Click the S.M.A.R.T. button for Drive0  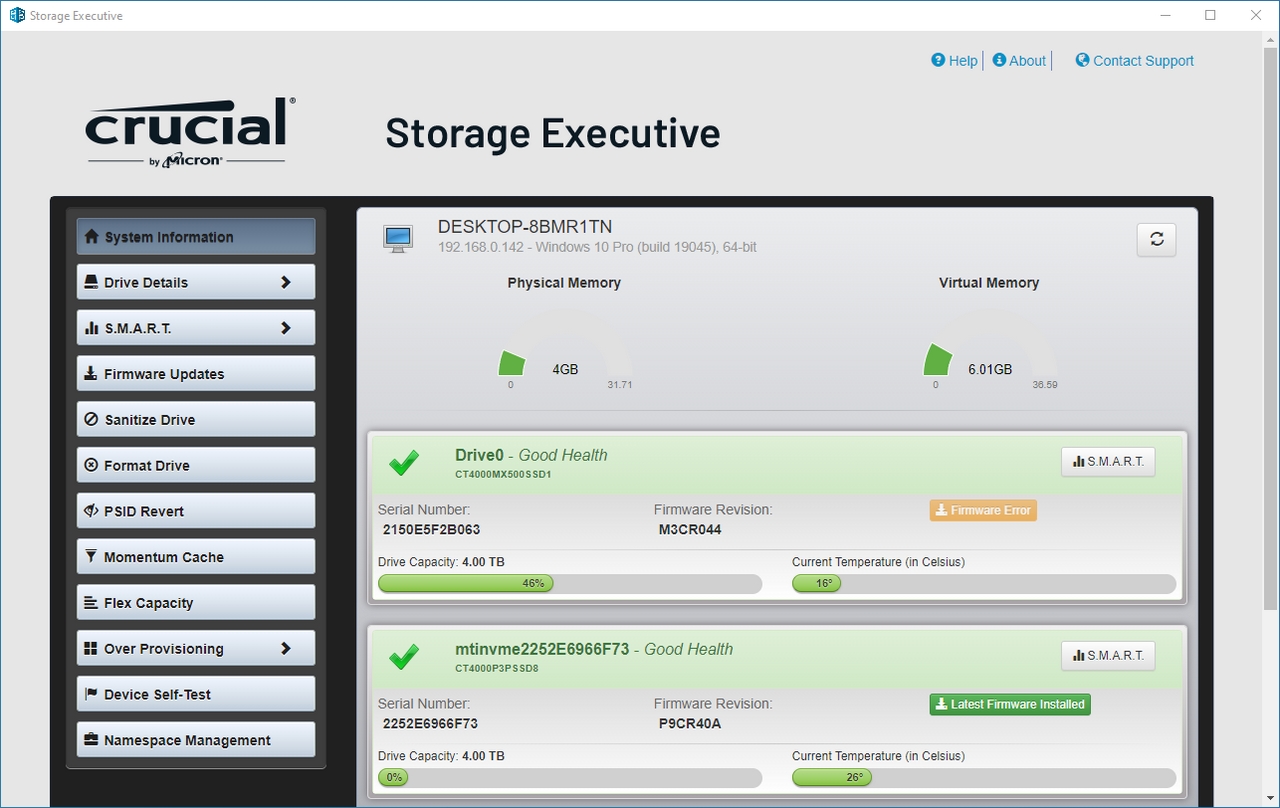(1108, 461)
